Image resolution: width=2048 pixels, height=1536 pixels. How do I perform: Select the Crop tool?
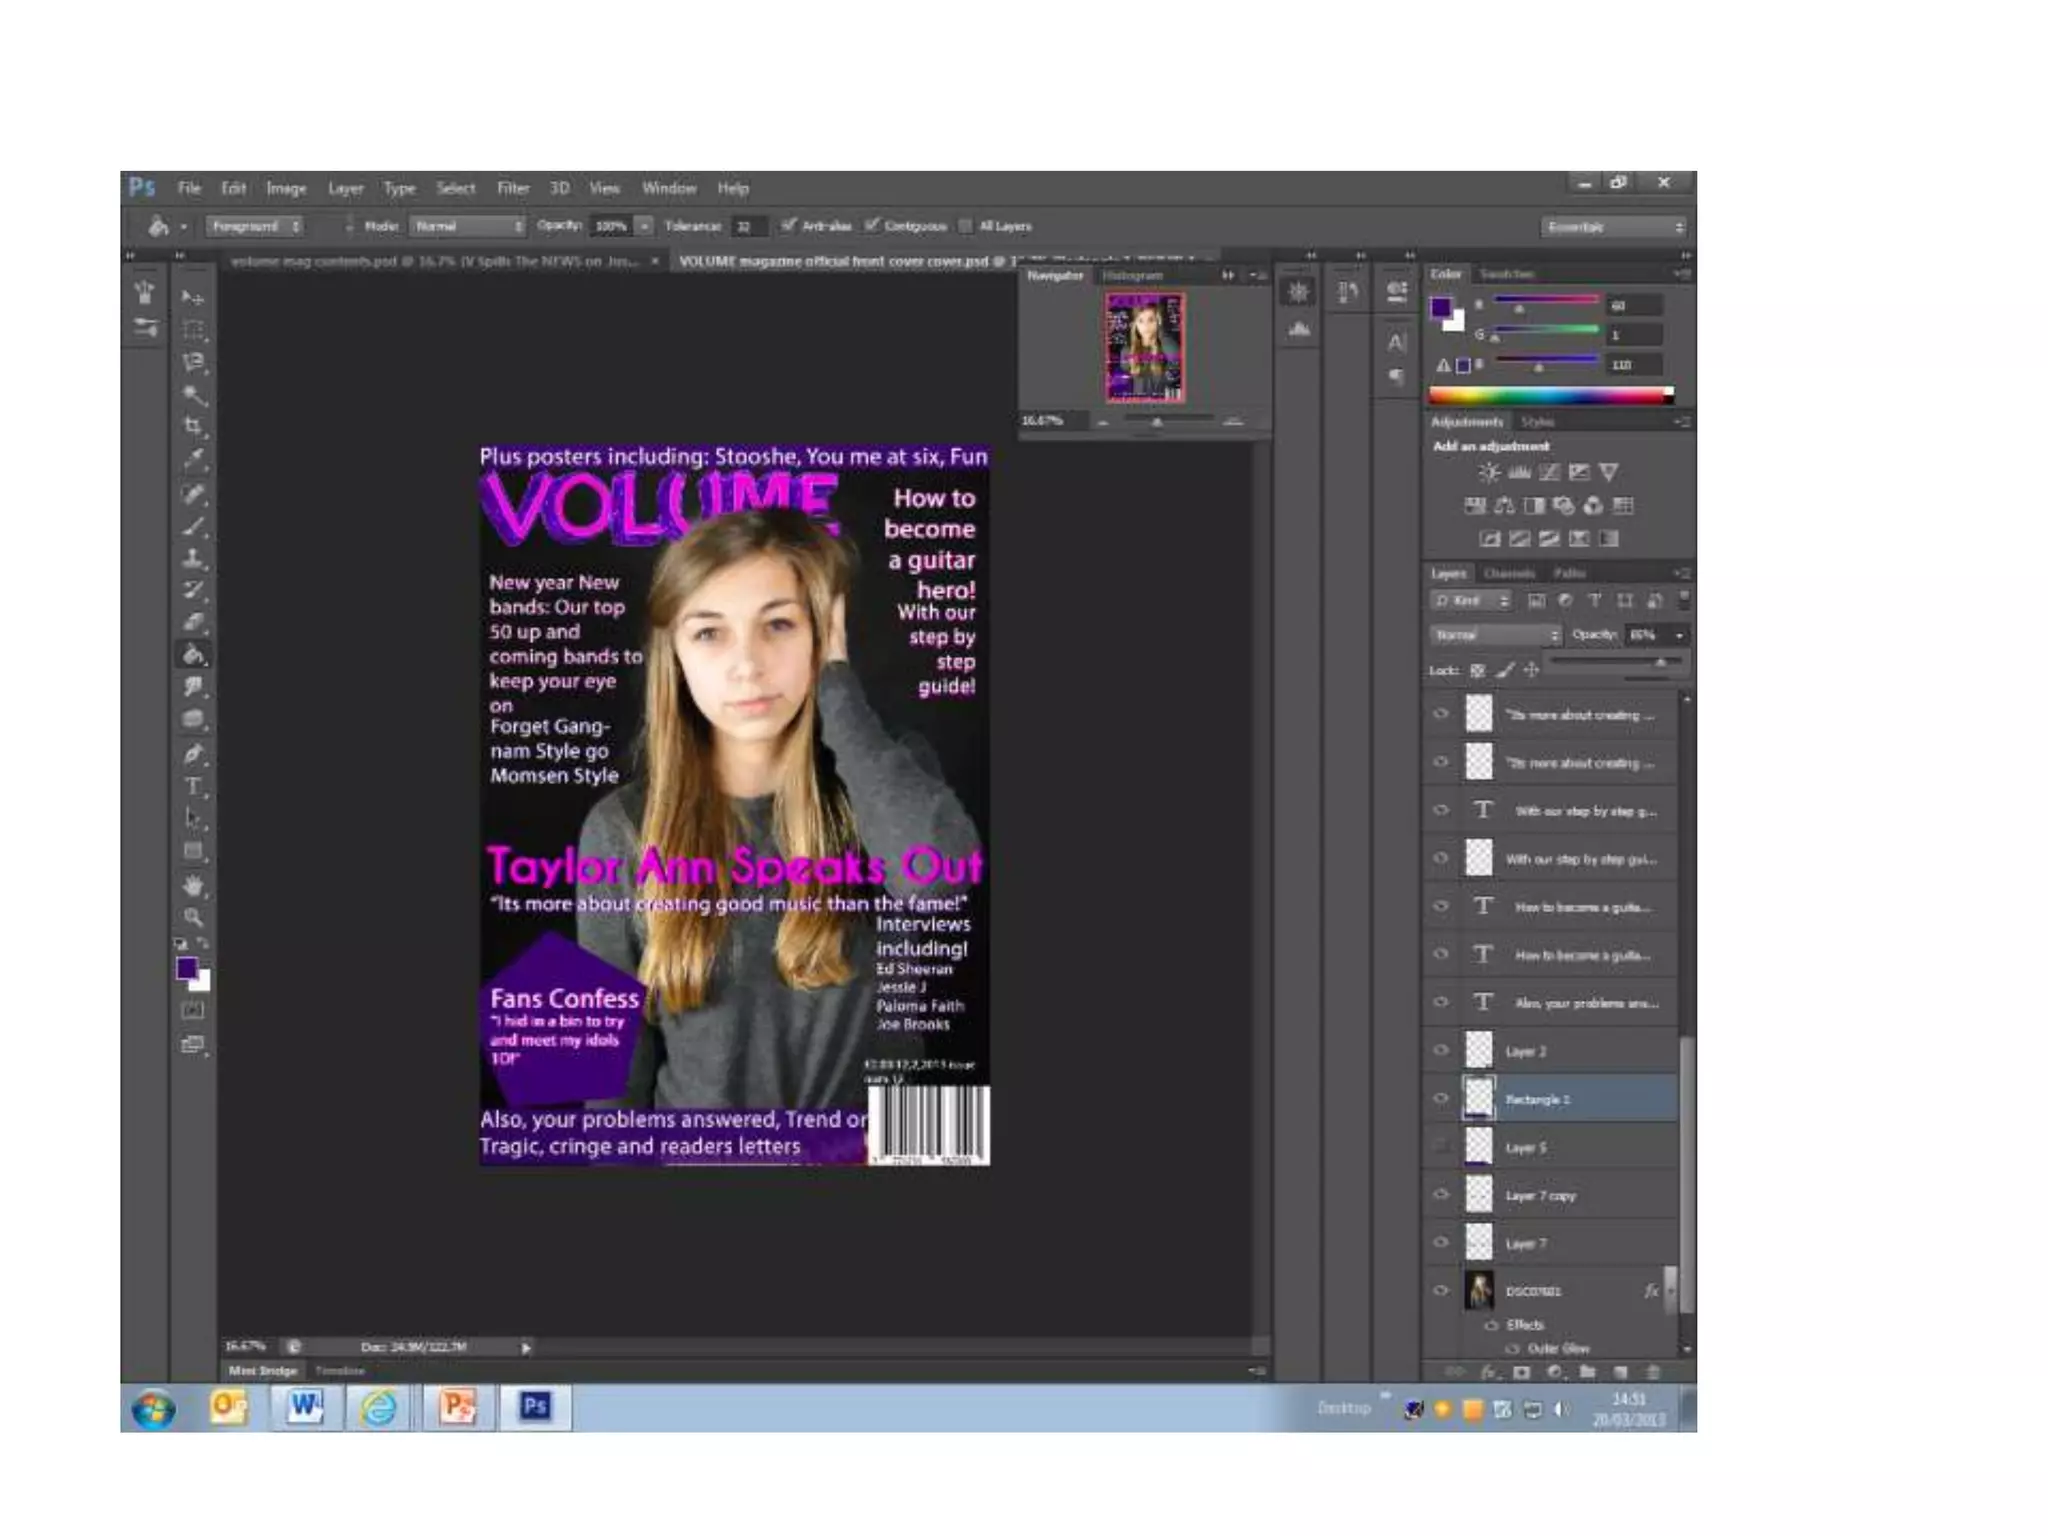(193, 427)
